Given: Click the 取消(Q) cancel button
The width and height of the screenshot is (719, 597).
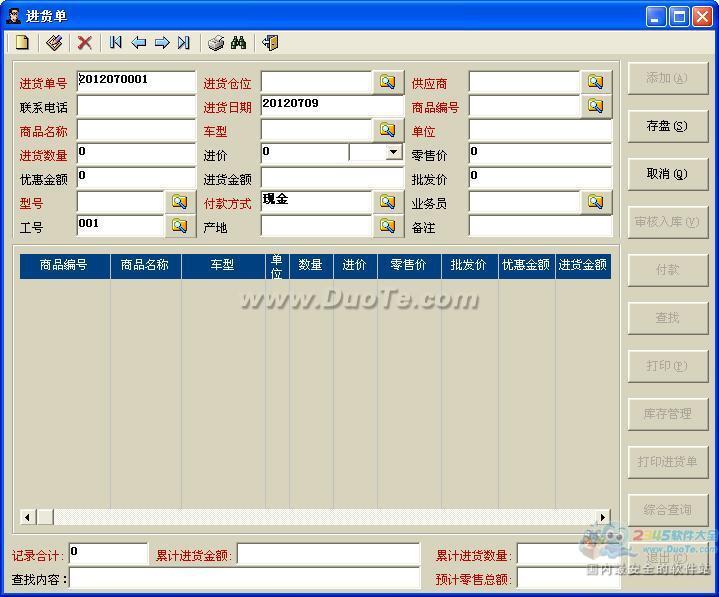Looking at the screenshot, I should (667, 174).
